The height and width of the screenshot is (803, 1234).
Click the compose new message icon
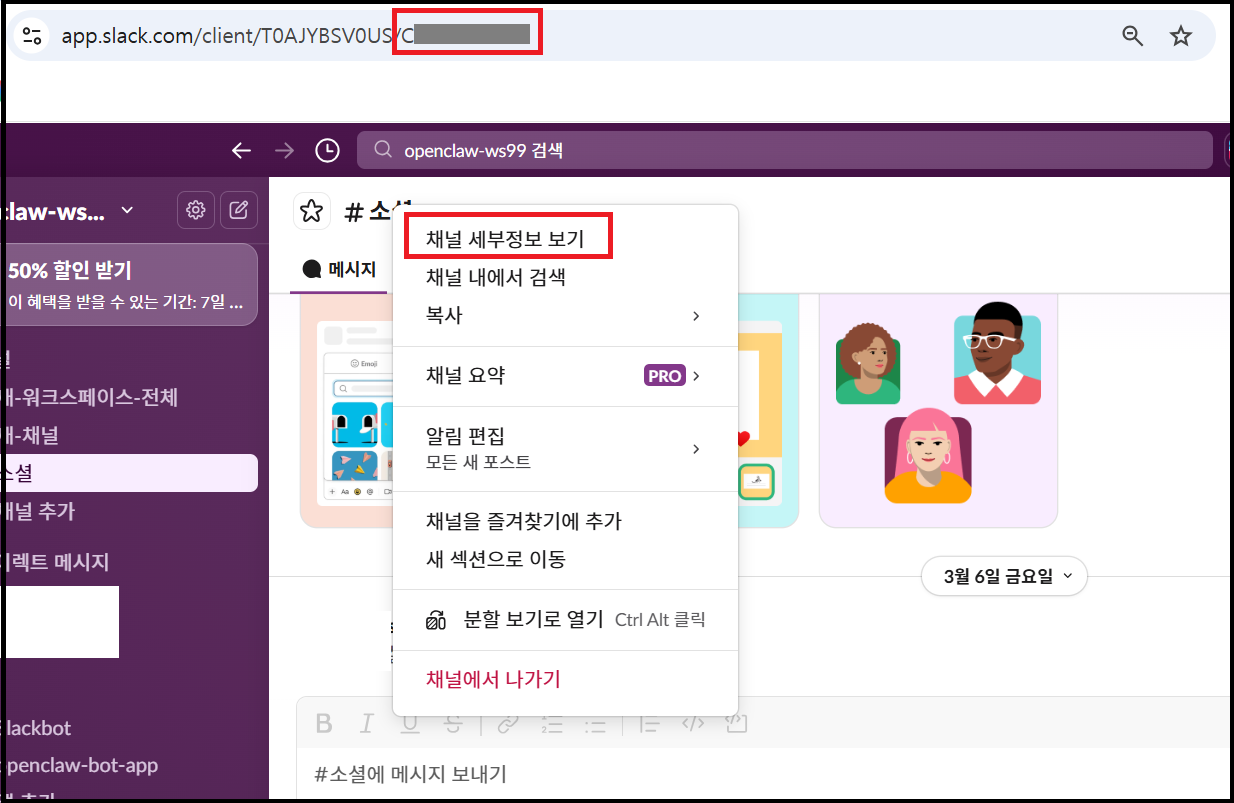coord(239,210)
